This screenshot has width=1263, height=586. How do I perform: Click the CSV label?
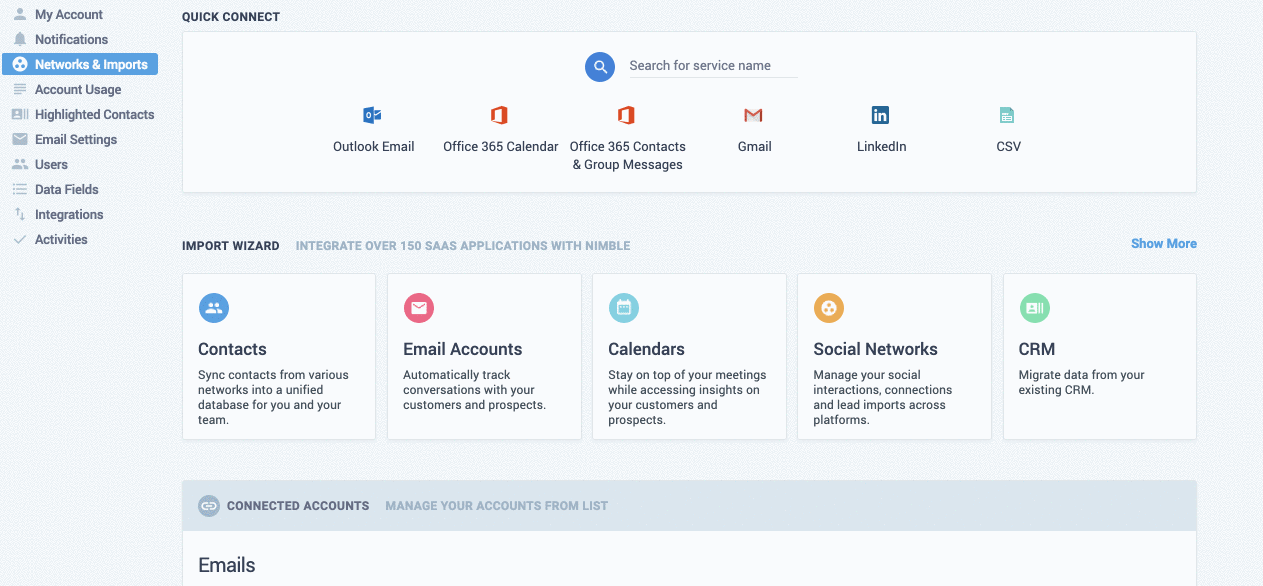(x=1009, y=146)
